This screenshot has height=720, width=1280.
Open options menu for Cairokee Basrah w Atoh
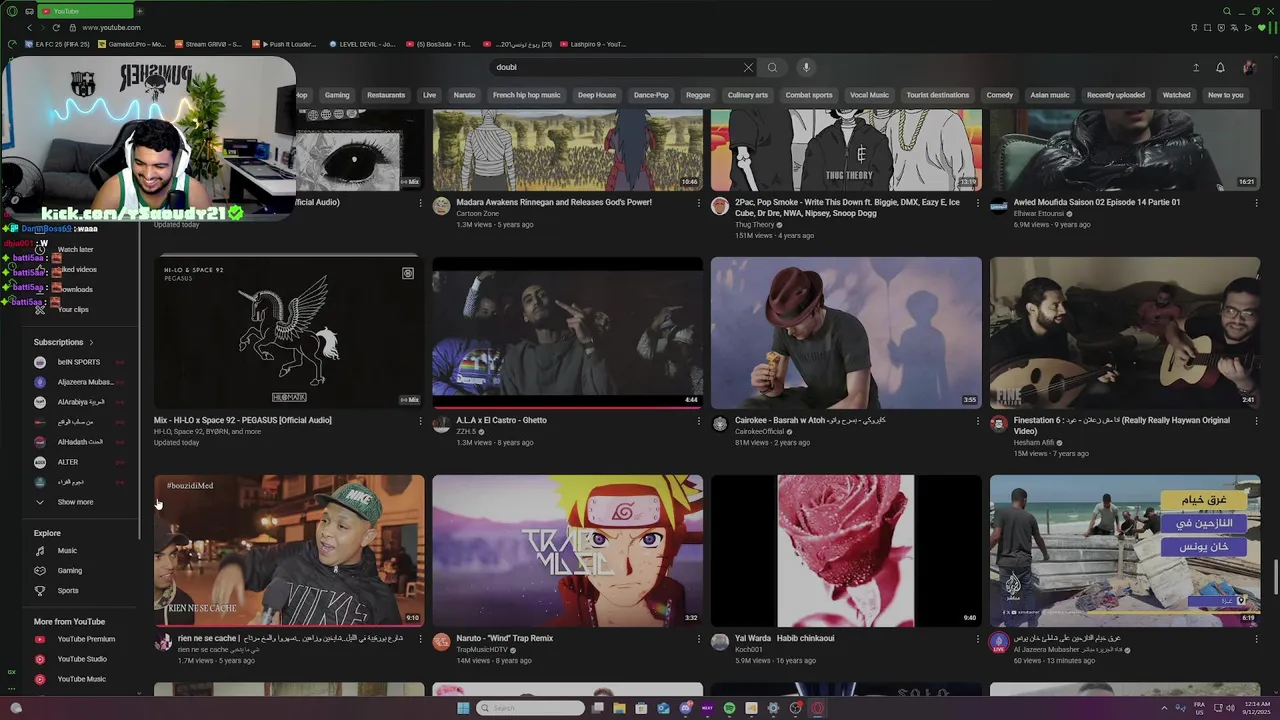pyautogui.click(x=977, y=420)
